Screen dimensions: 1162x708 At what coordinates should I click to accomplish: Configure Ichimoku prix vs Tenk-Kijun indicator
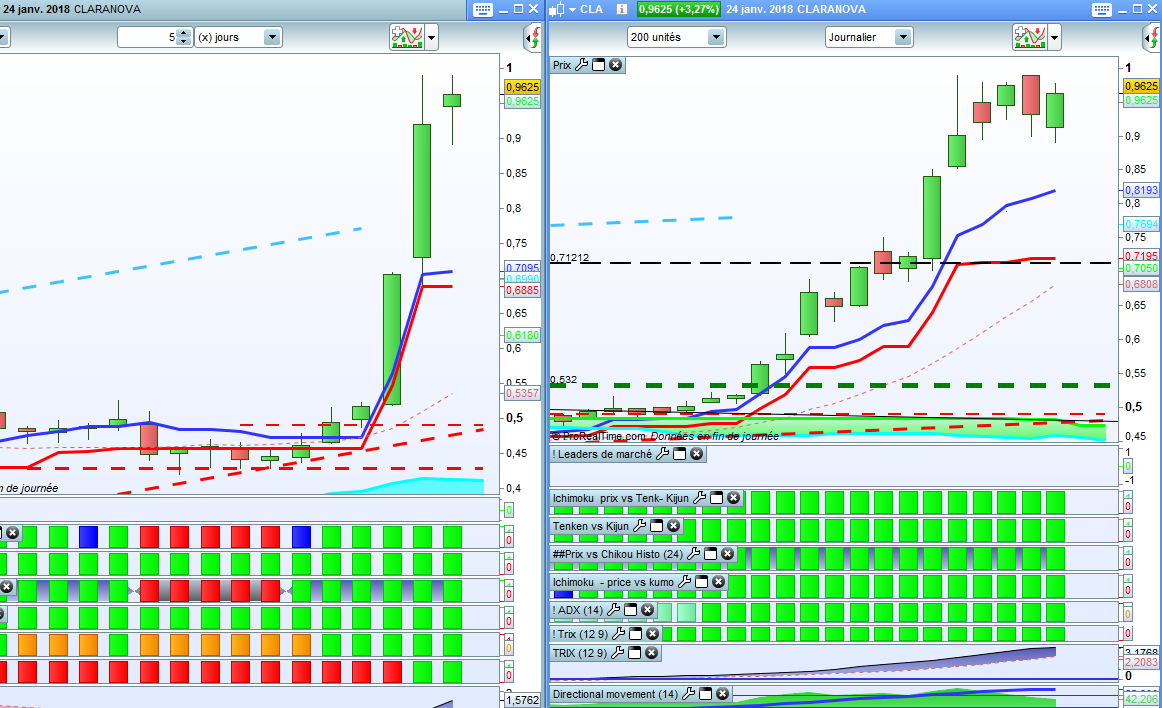(x=699, y=498)
